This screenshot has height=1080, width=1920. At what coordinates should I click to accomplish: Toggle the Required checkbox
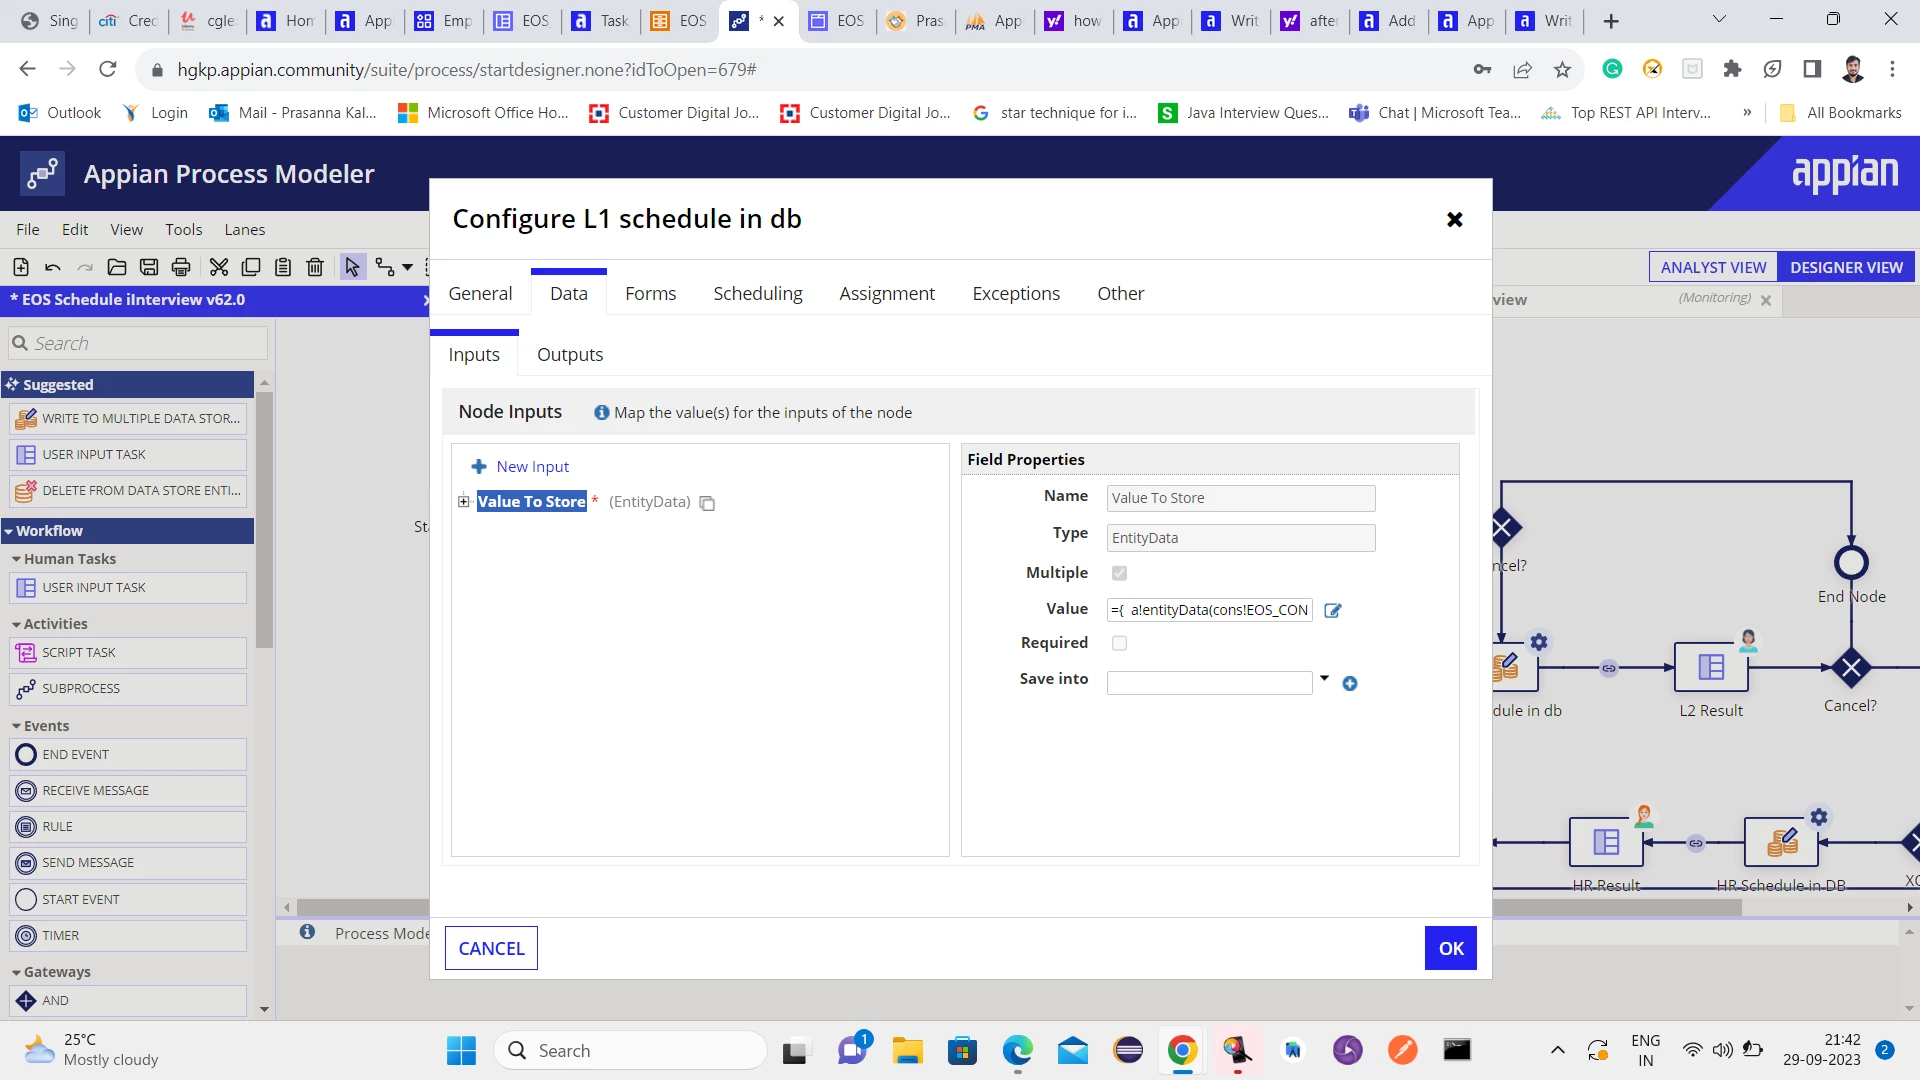(1119, 643)
